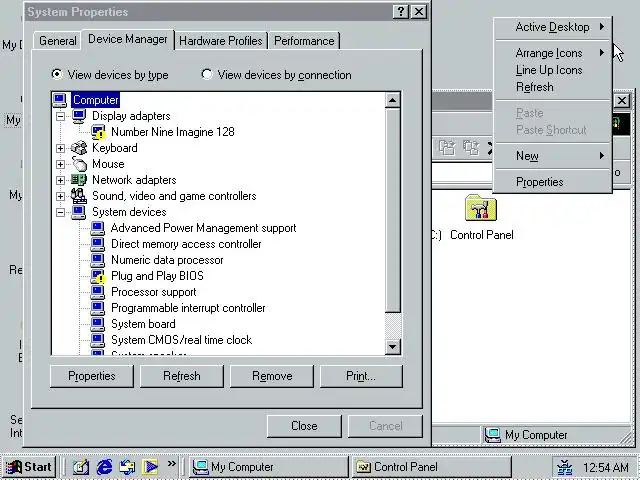Click the Outlook Express quick launch icon
Image resolution: width=640 pixels, height=480 pixels.
(x=127, y=467)
